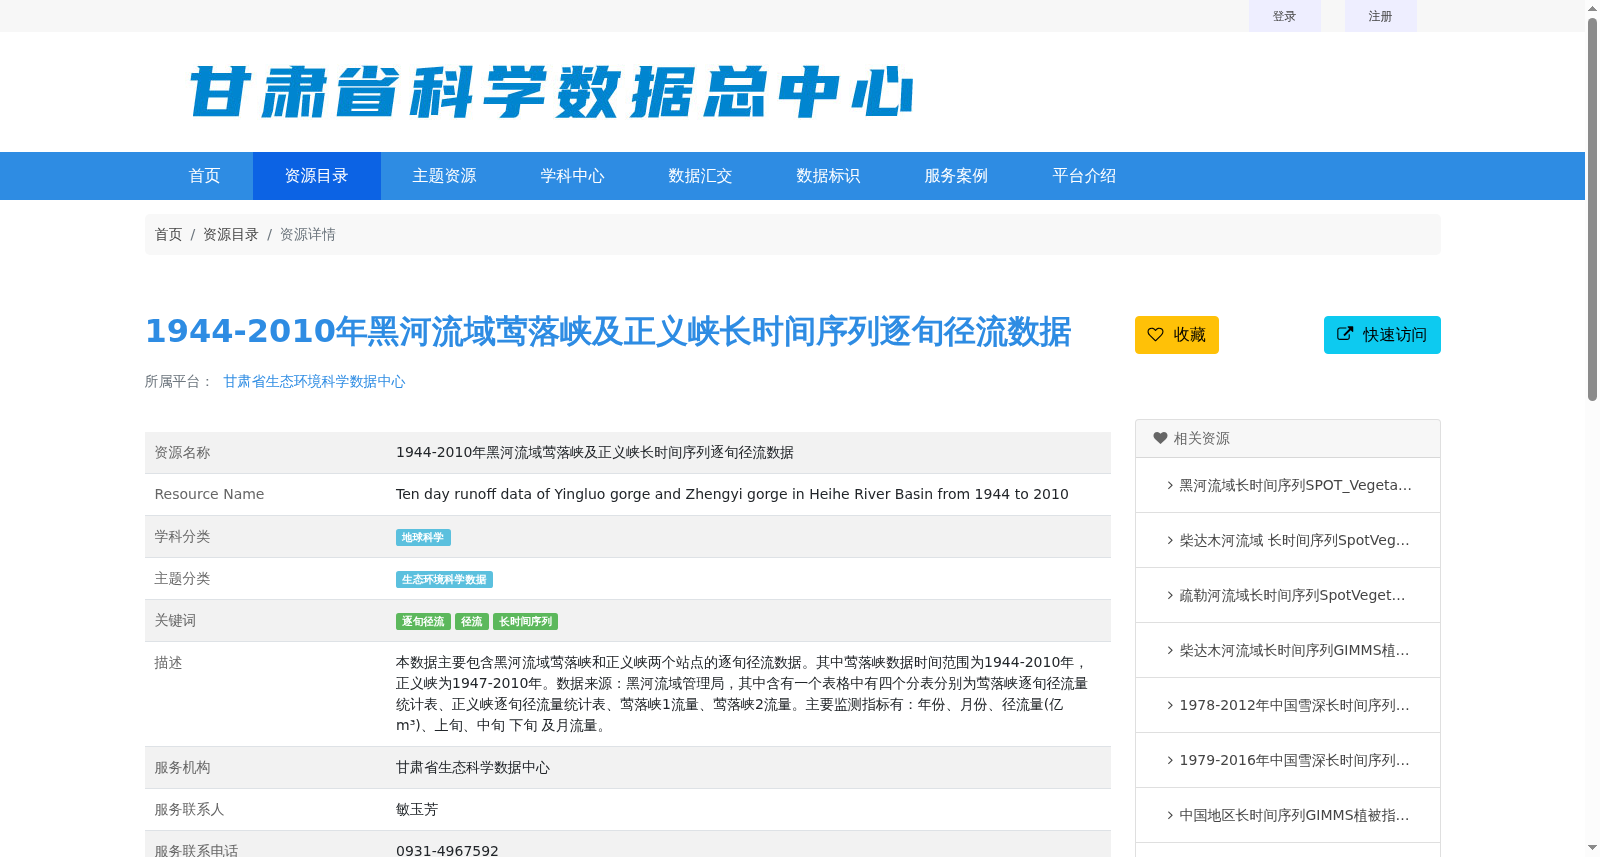Open related resource 黑河流域长时间序列SPOT_Vegeta…

coord(1295,485)
